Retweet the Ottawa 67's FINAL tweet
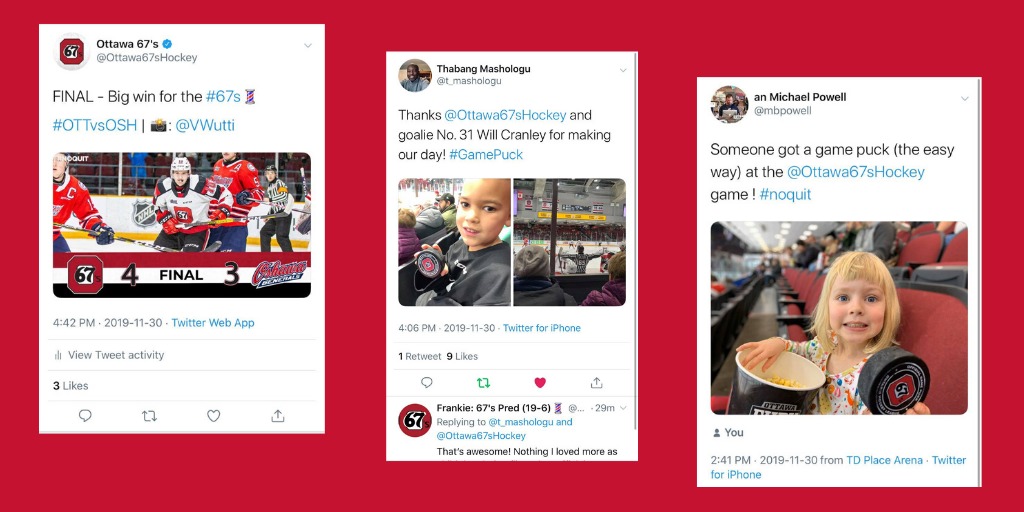This screenshot has height=512, width=1024. tap(150, 415)
